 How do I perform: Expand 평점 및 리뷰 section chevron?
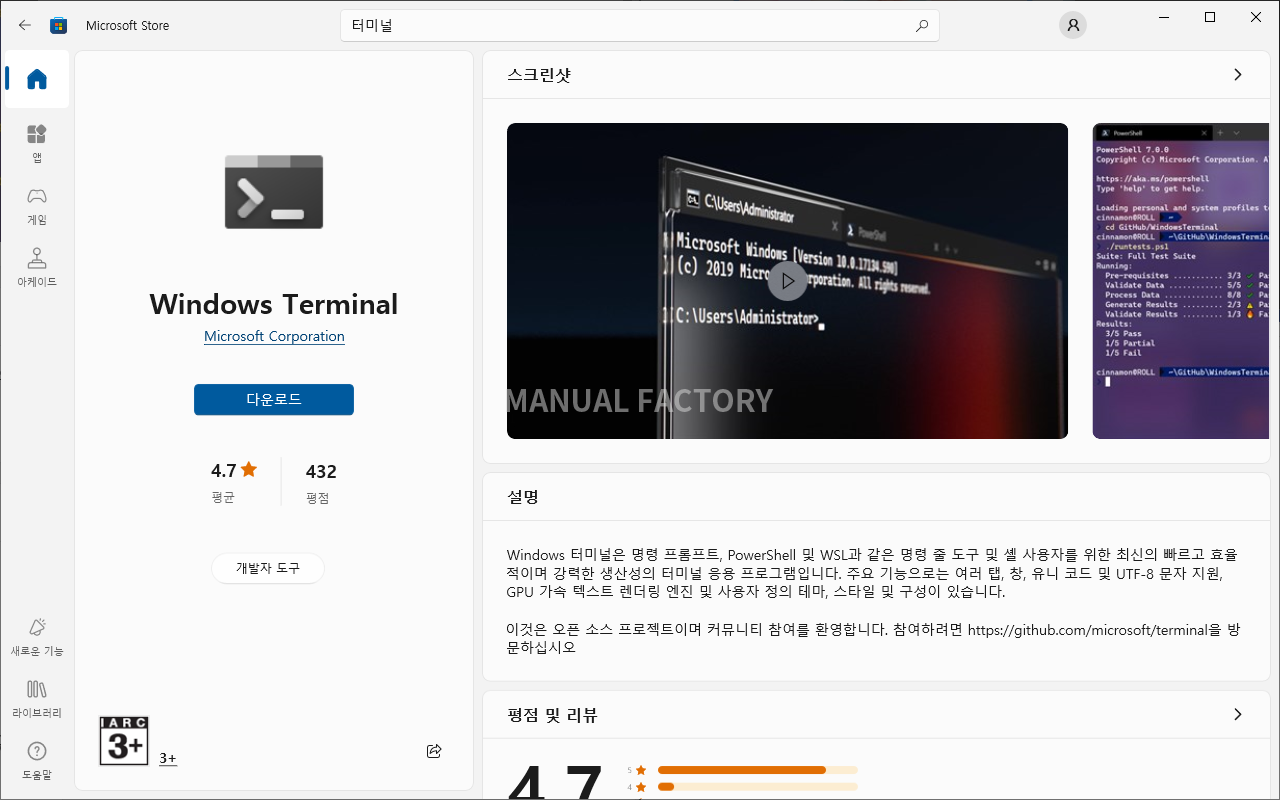(1238, 715)
